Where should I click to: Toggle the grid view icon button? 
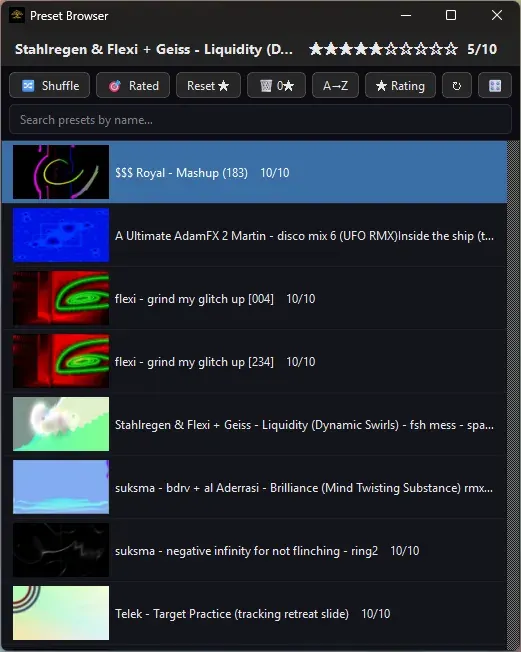tap(495, 86)
